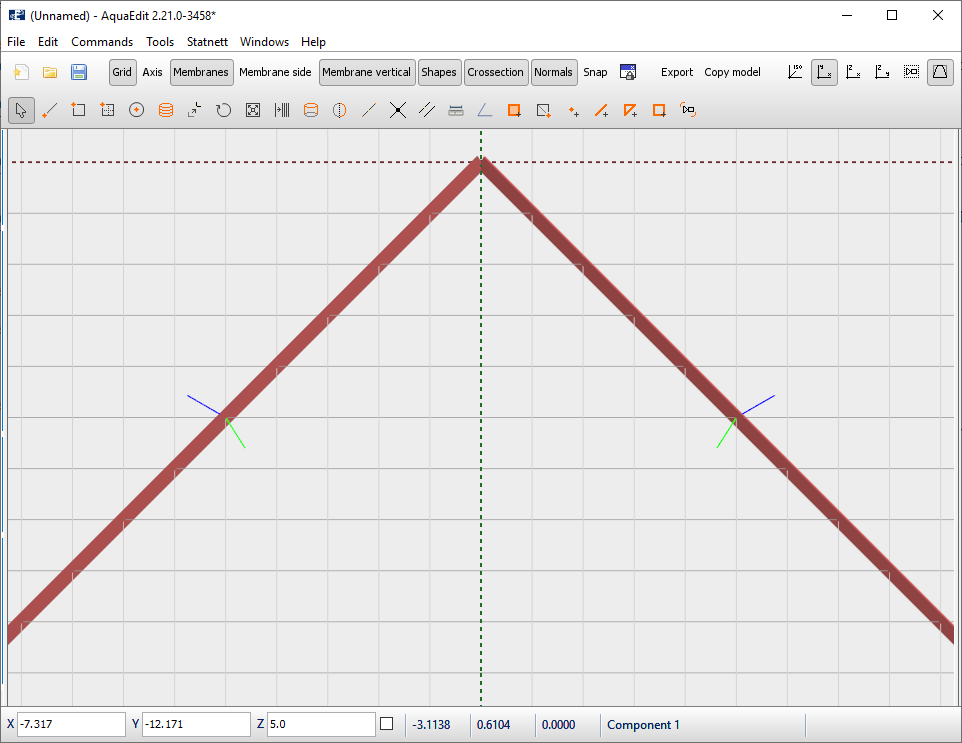Select the array distribute lines tool
This screenshot has height=743, width=962.
[282, 110]
